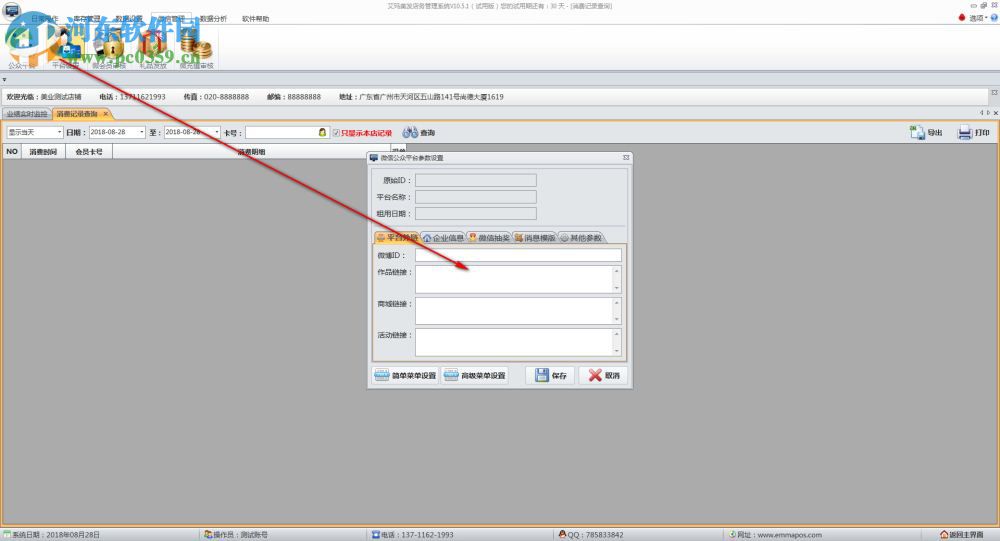This screenshot has height=541, width=1000.
Task: Click the 会员卡号 column header
Action: coord(89,152)
